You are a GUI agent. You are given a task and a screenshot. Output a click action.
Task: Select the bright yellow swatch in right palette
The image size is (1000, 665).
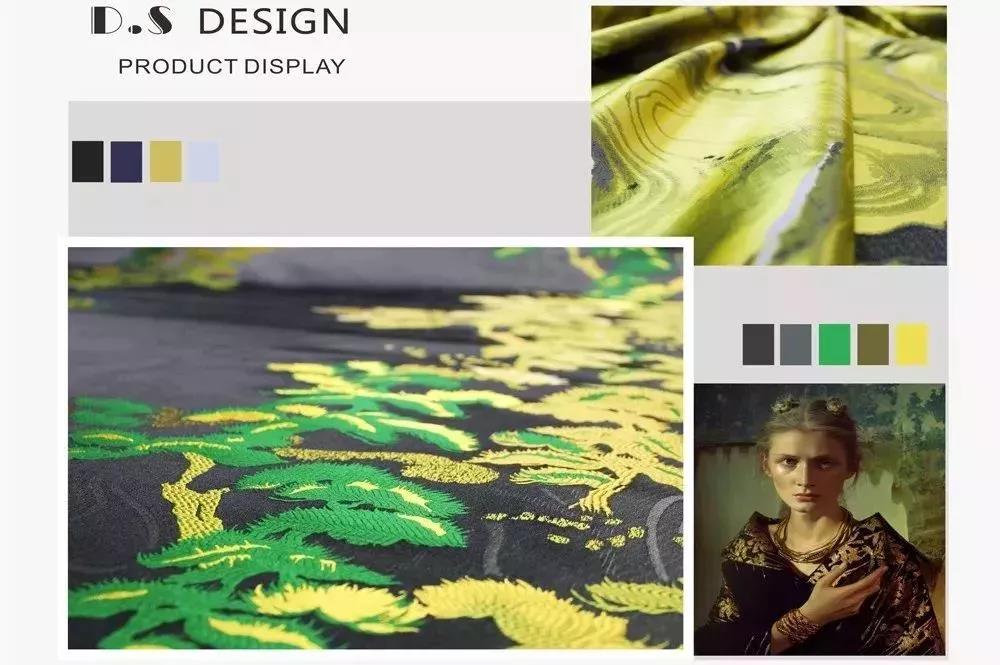point(912,344)
